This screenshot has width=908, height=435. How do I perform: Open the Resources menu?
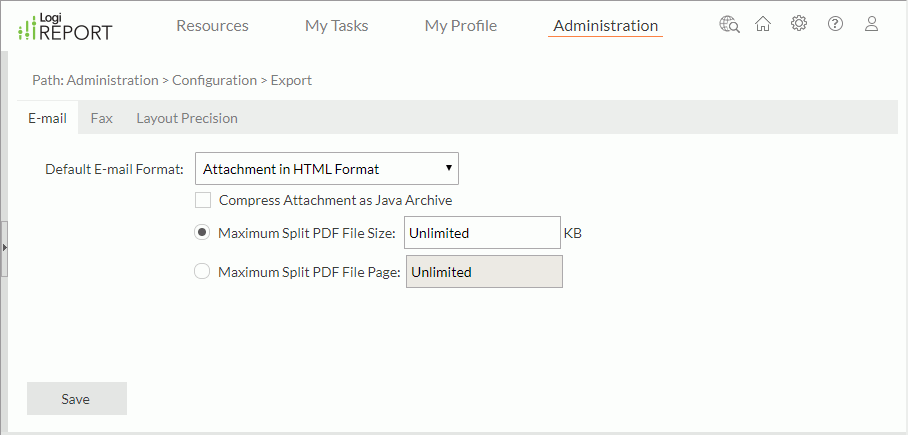pyautogui.click(x=212, y=26)
